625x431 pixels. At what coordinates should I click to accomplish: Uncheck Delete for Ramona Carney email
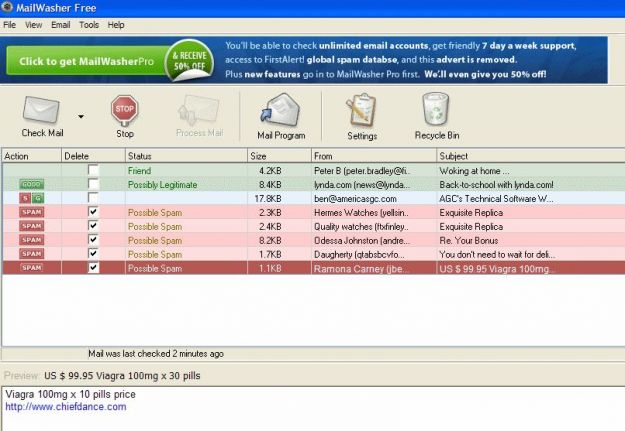pyautogui.click(x=93, y=268)
